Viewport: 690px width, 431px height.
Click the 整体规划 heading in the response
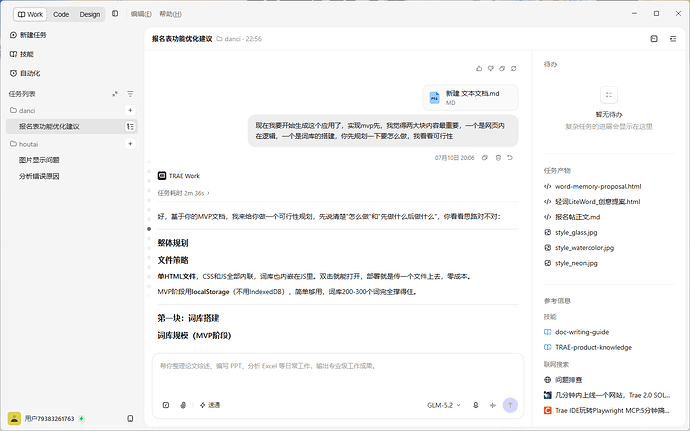(173, 243)
